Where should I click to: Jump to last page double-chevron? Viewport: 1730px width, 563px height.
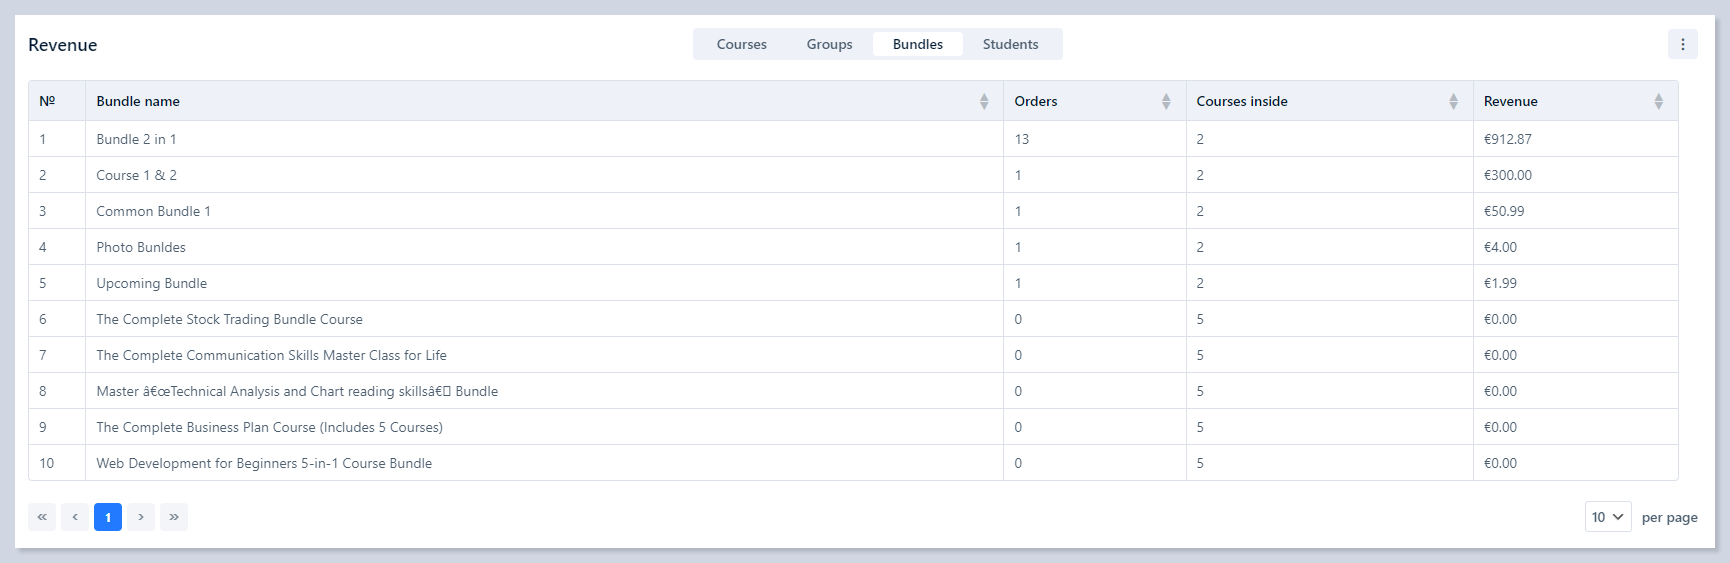pyautogui.click(x=174, y=517)
